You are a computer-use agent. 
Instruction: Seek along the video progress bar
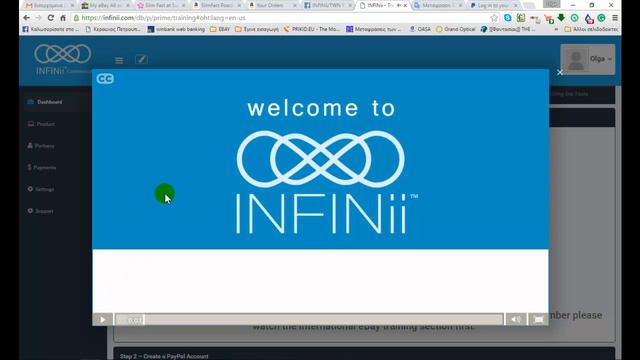click(309, 320)
